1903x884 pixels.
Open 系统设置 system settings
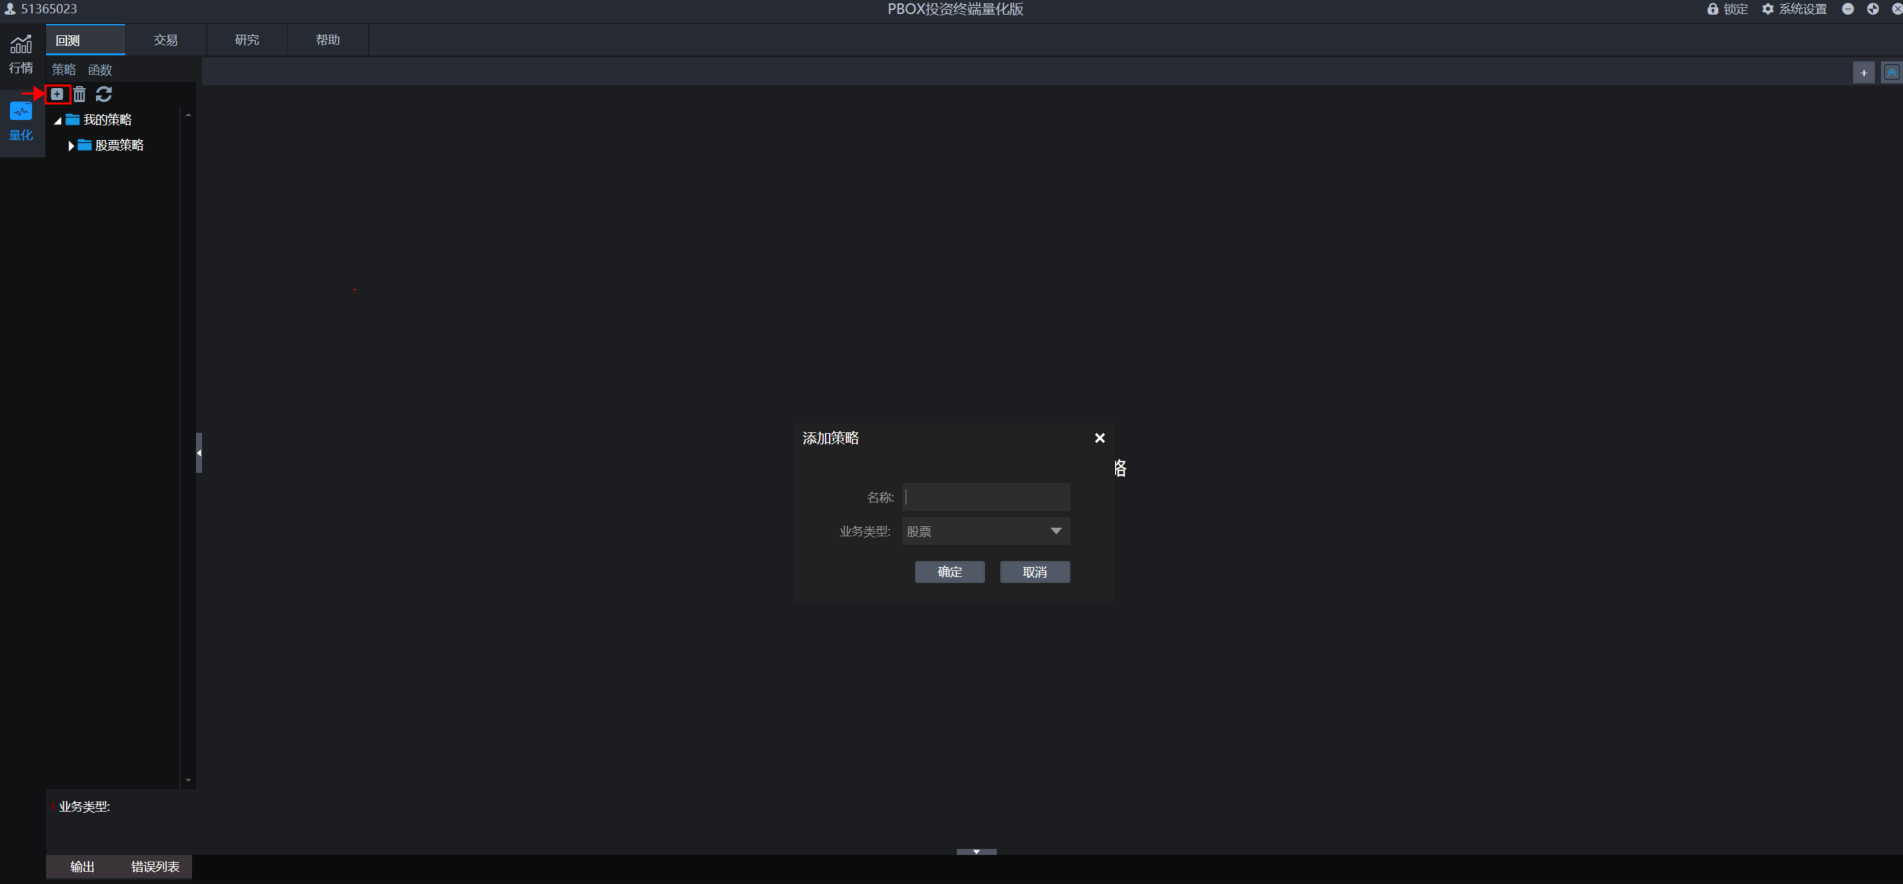1794,9
